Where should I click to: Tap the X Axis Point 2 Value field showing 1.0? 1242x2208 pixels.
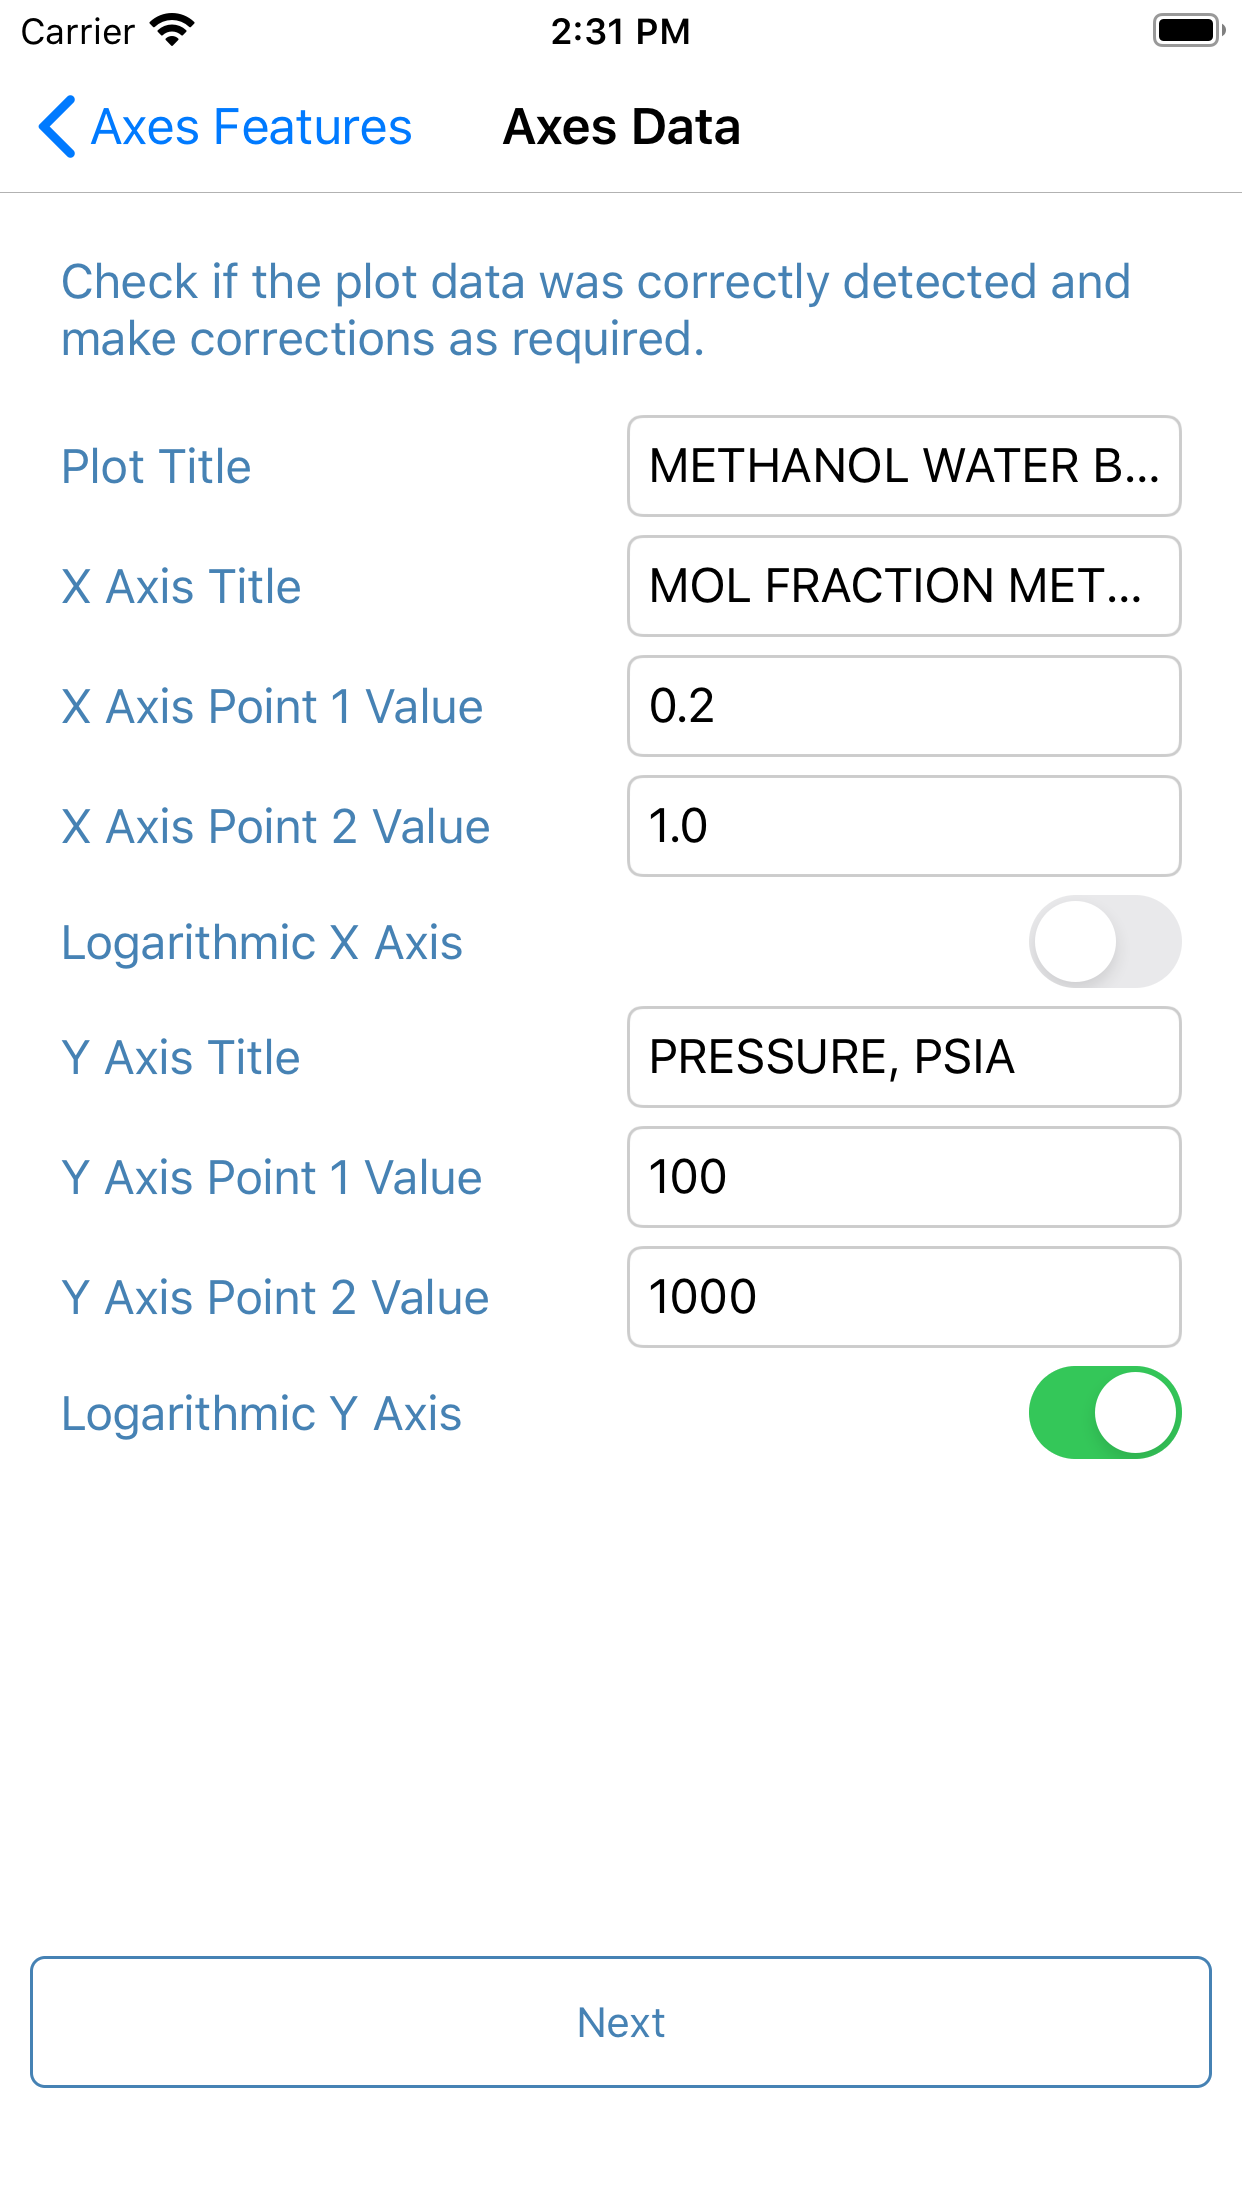coord(903,826)
